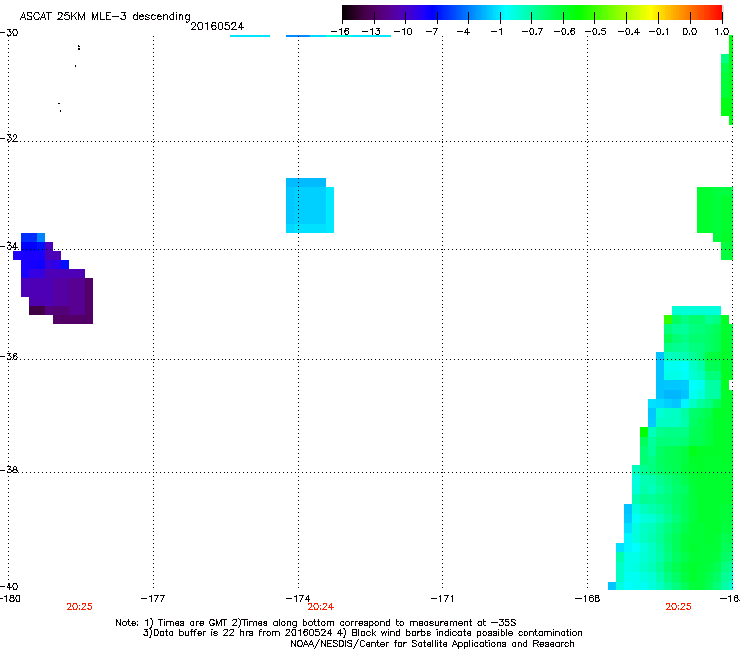
Task: Click the -34 latitude axis label
Action: [x=9, y=246]
